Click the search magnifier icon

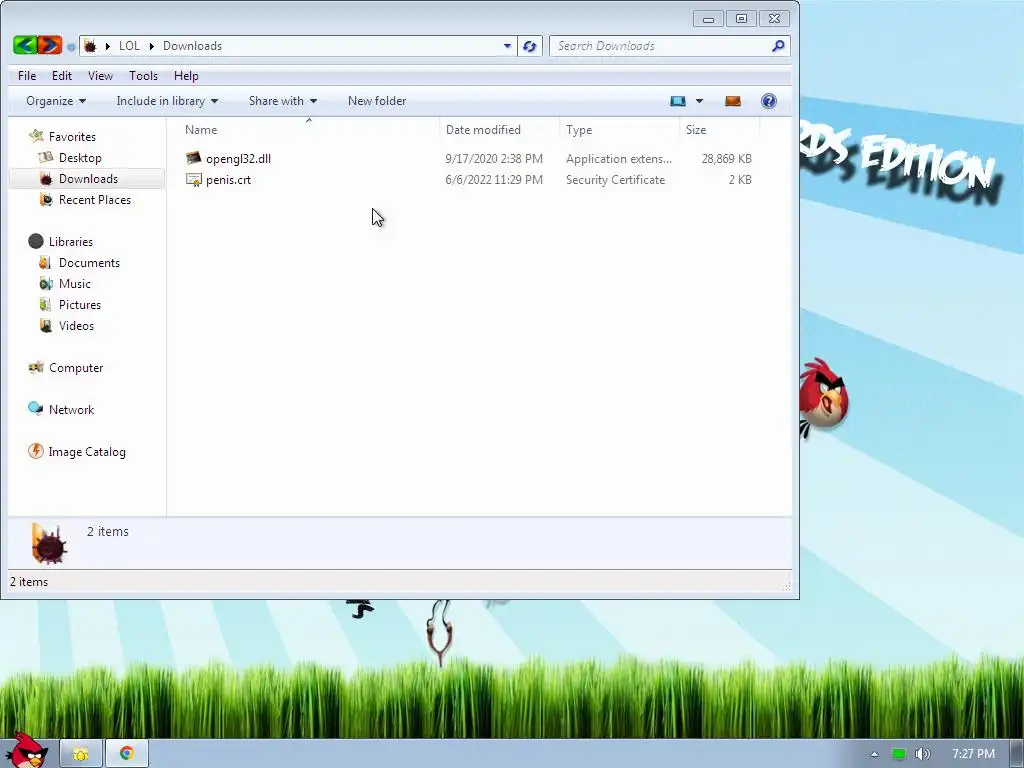coord(778,46)
